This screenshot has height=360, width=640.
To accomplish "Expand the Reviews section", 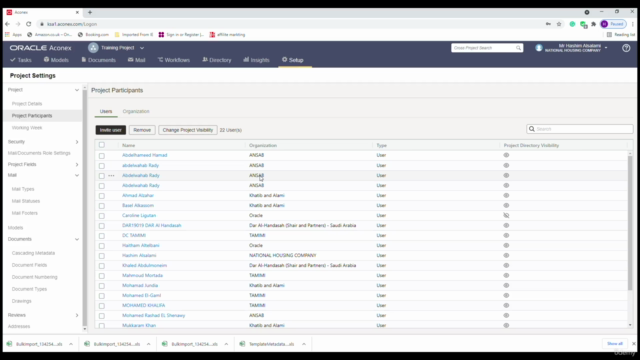I will [x=77, y=315].
